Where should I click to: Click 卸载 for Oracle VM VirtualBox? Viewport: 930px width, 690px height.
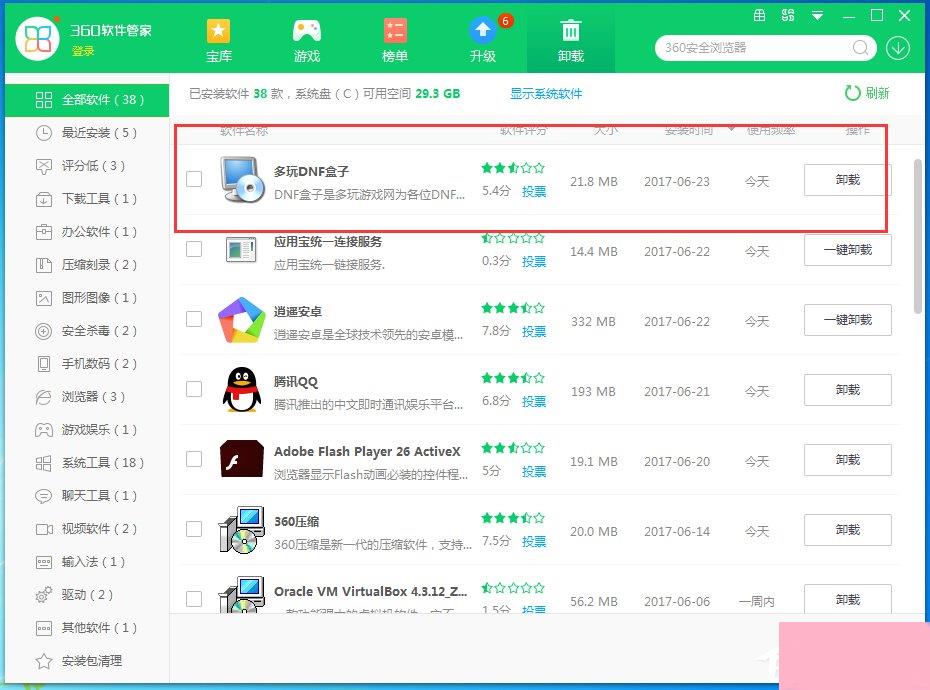click(x=848, y=599)
